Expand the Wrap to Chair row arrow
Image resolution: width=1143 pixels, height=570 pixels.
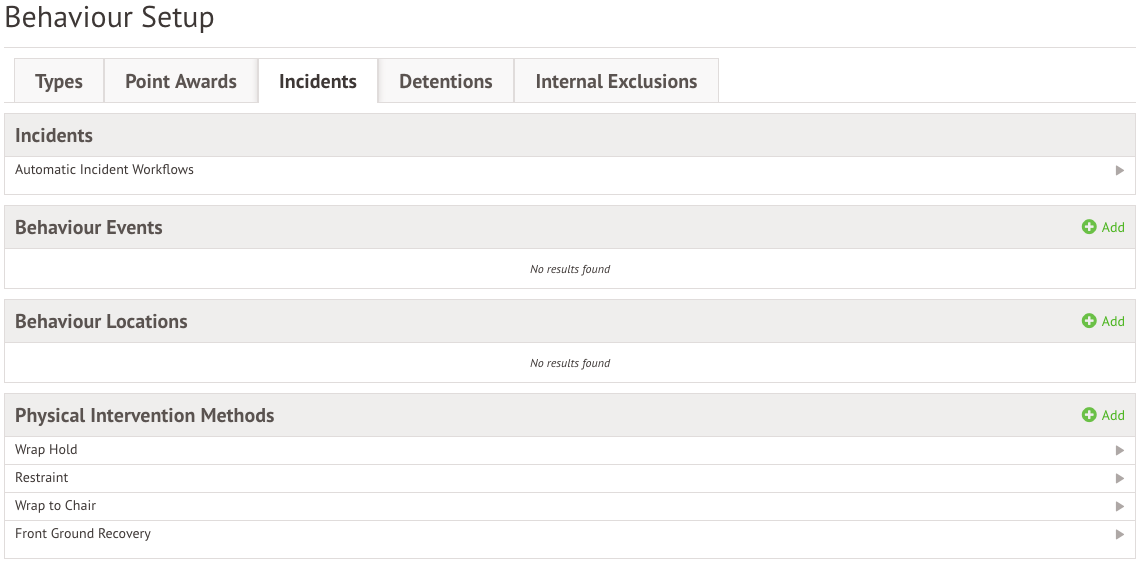pos(1120,507)
